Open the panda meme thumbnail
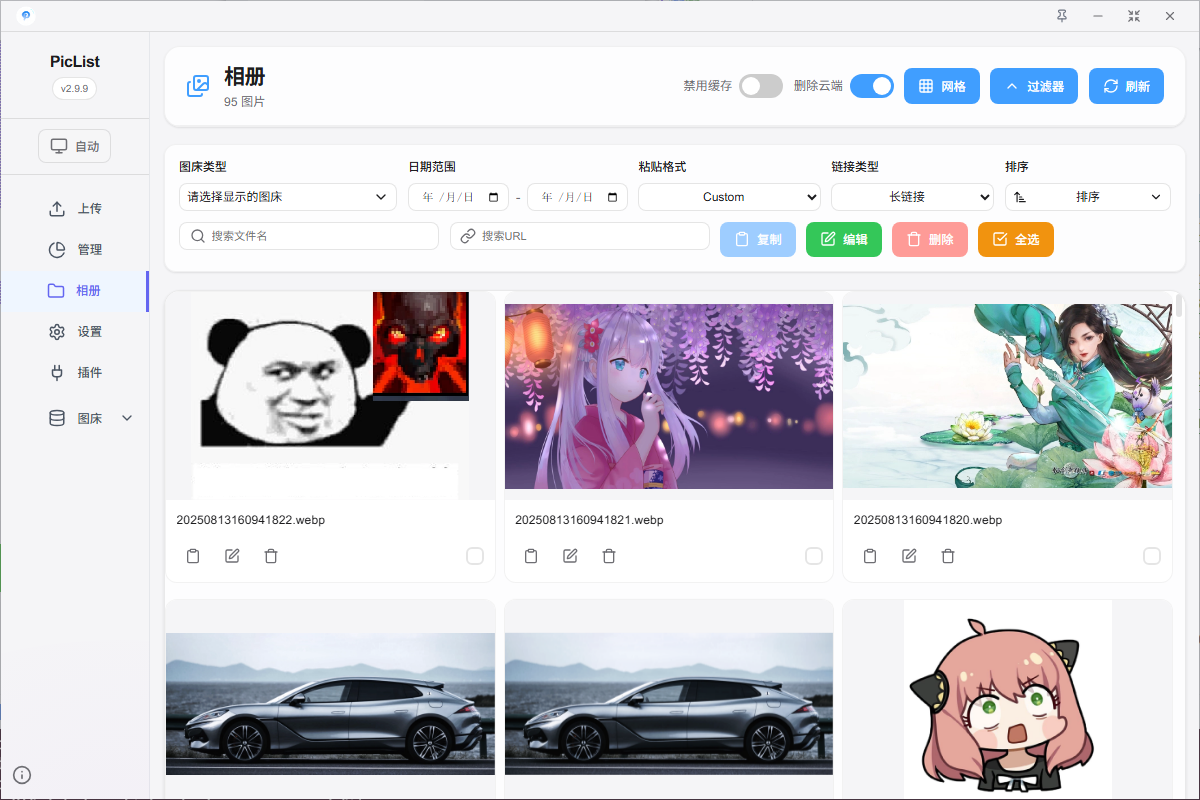 (x=330, y=396)
